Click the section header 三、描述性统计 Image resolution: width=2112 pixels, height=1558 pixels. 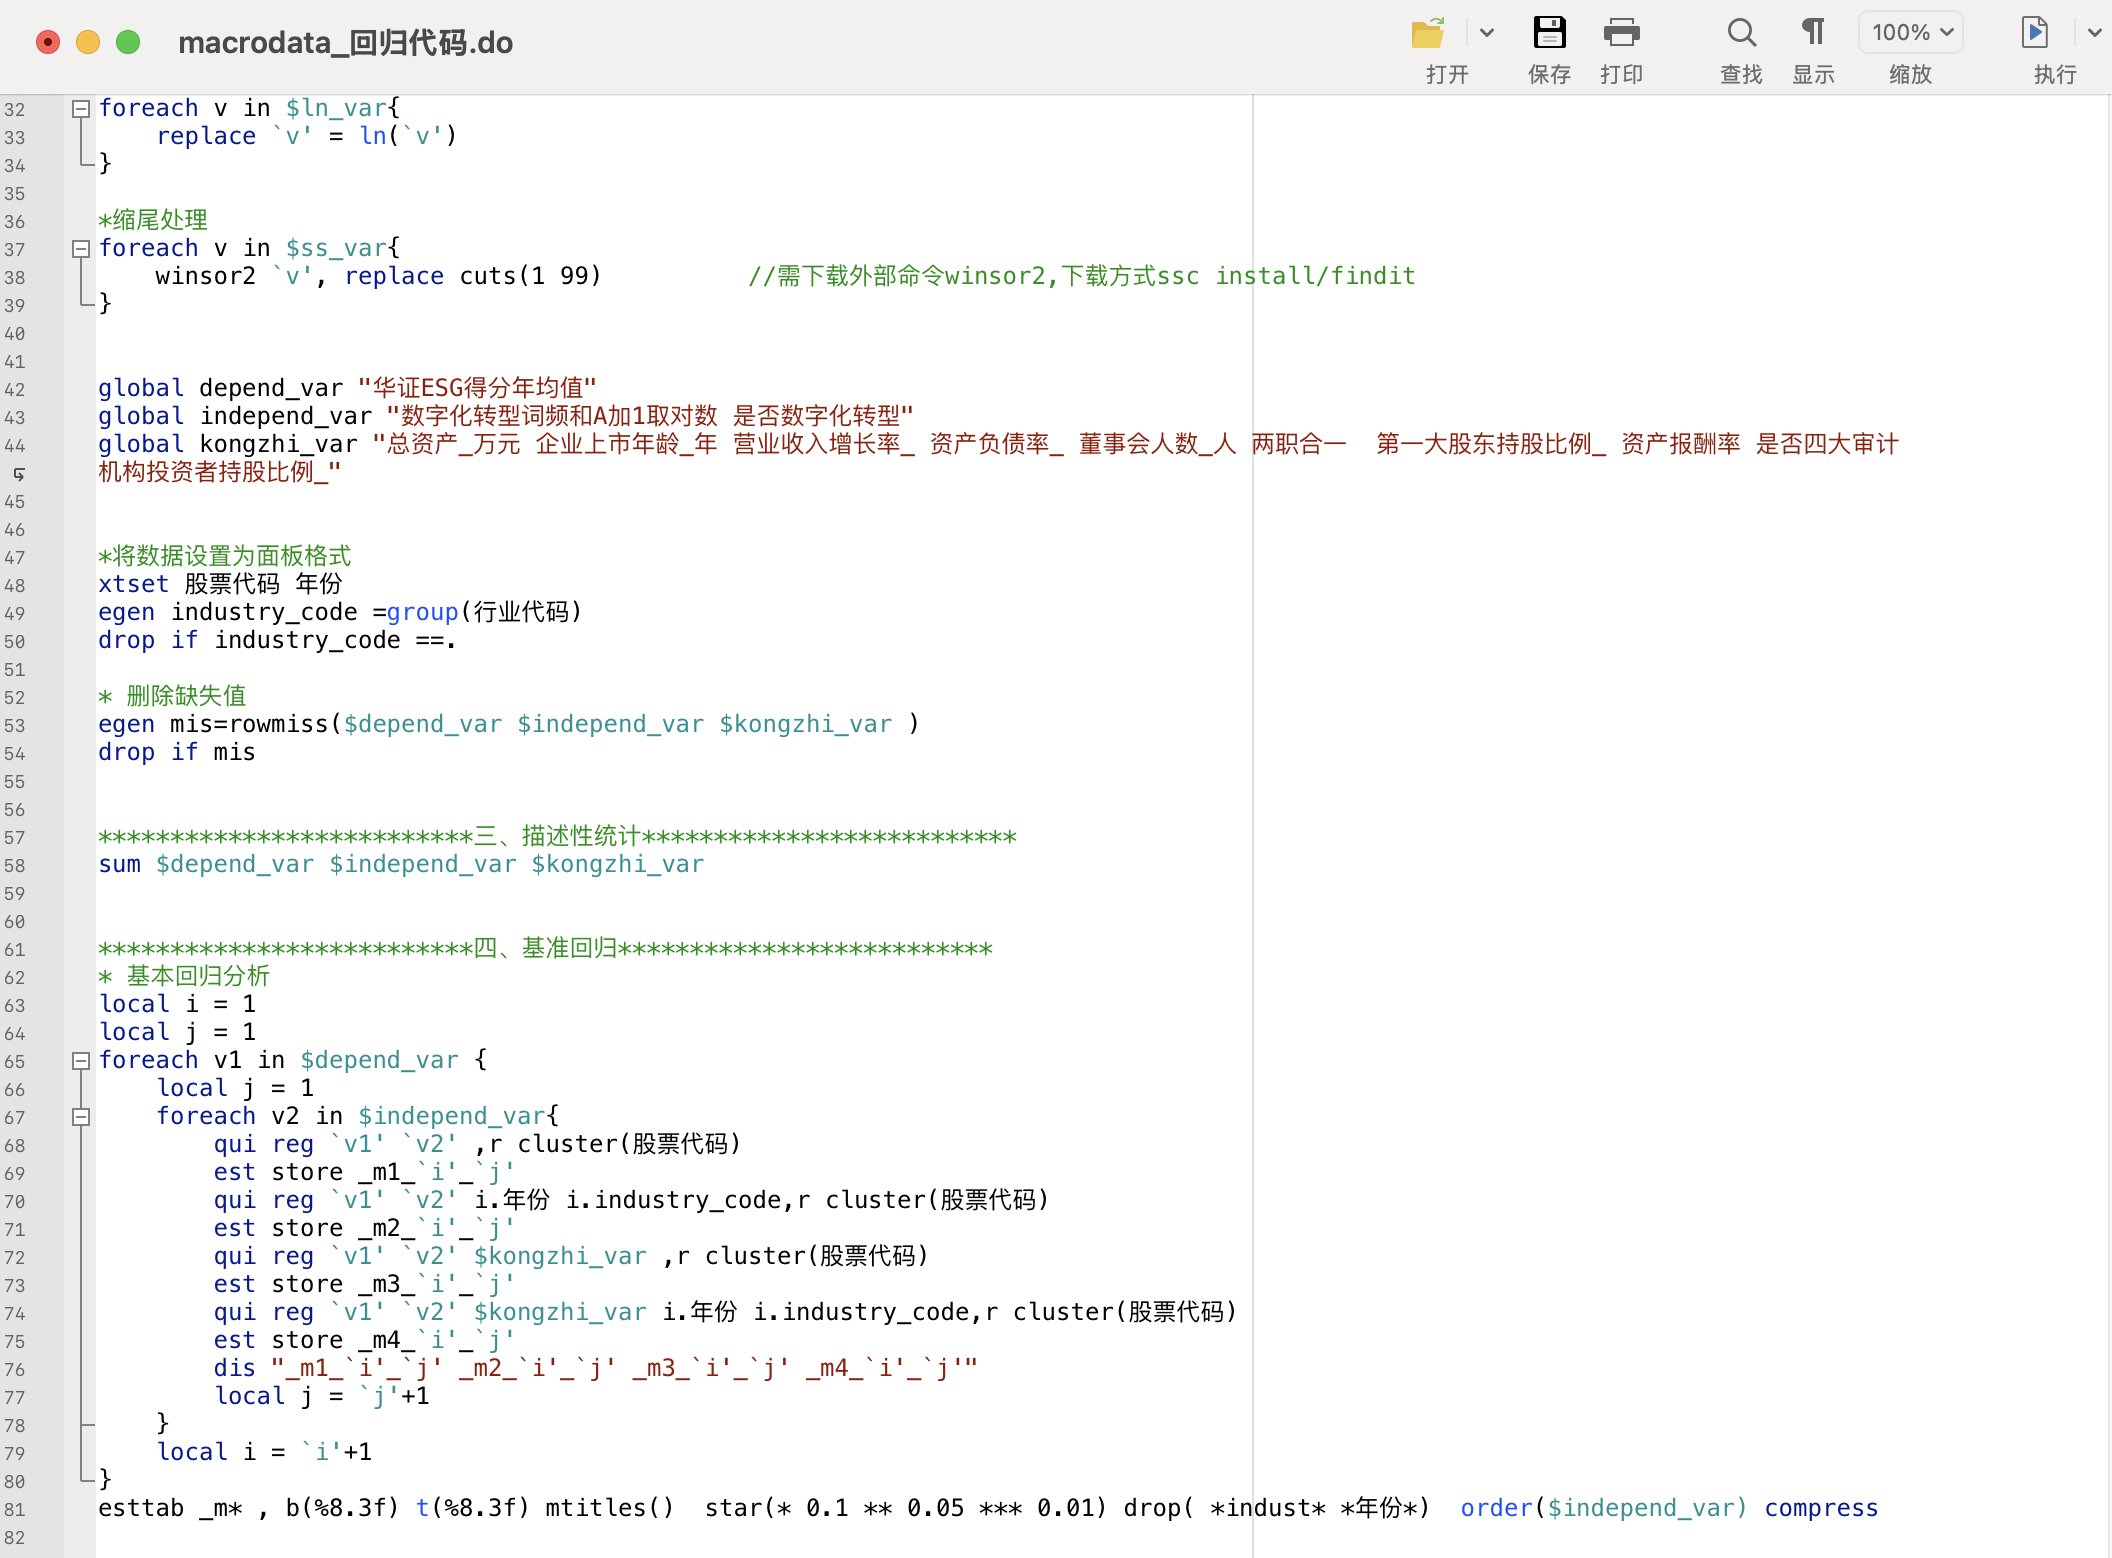click(x=557, y=836)
